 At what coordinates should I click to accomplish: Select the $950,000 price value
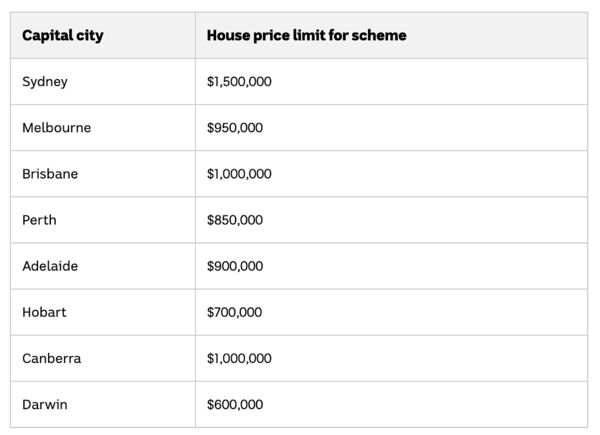pos(235,127)
